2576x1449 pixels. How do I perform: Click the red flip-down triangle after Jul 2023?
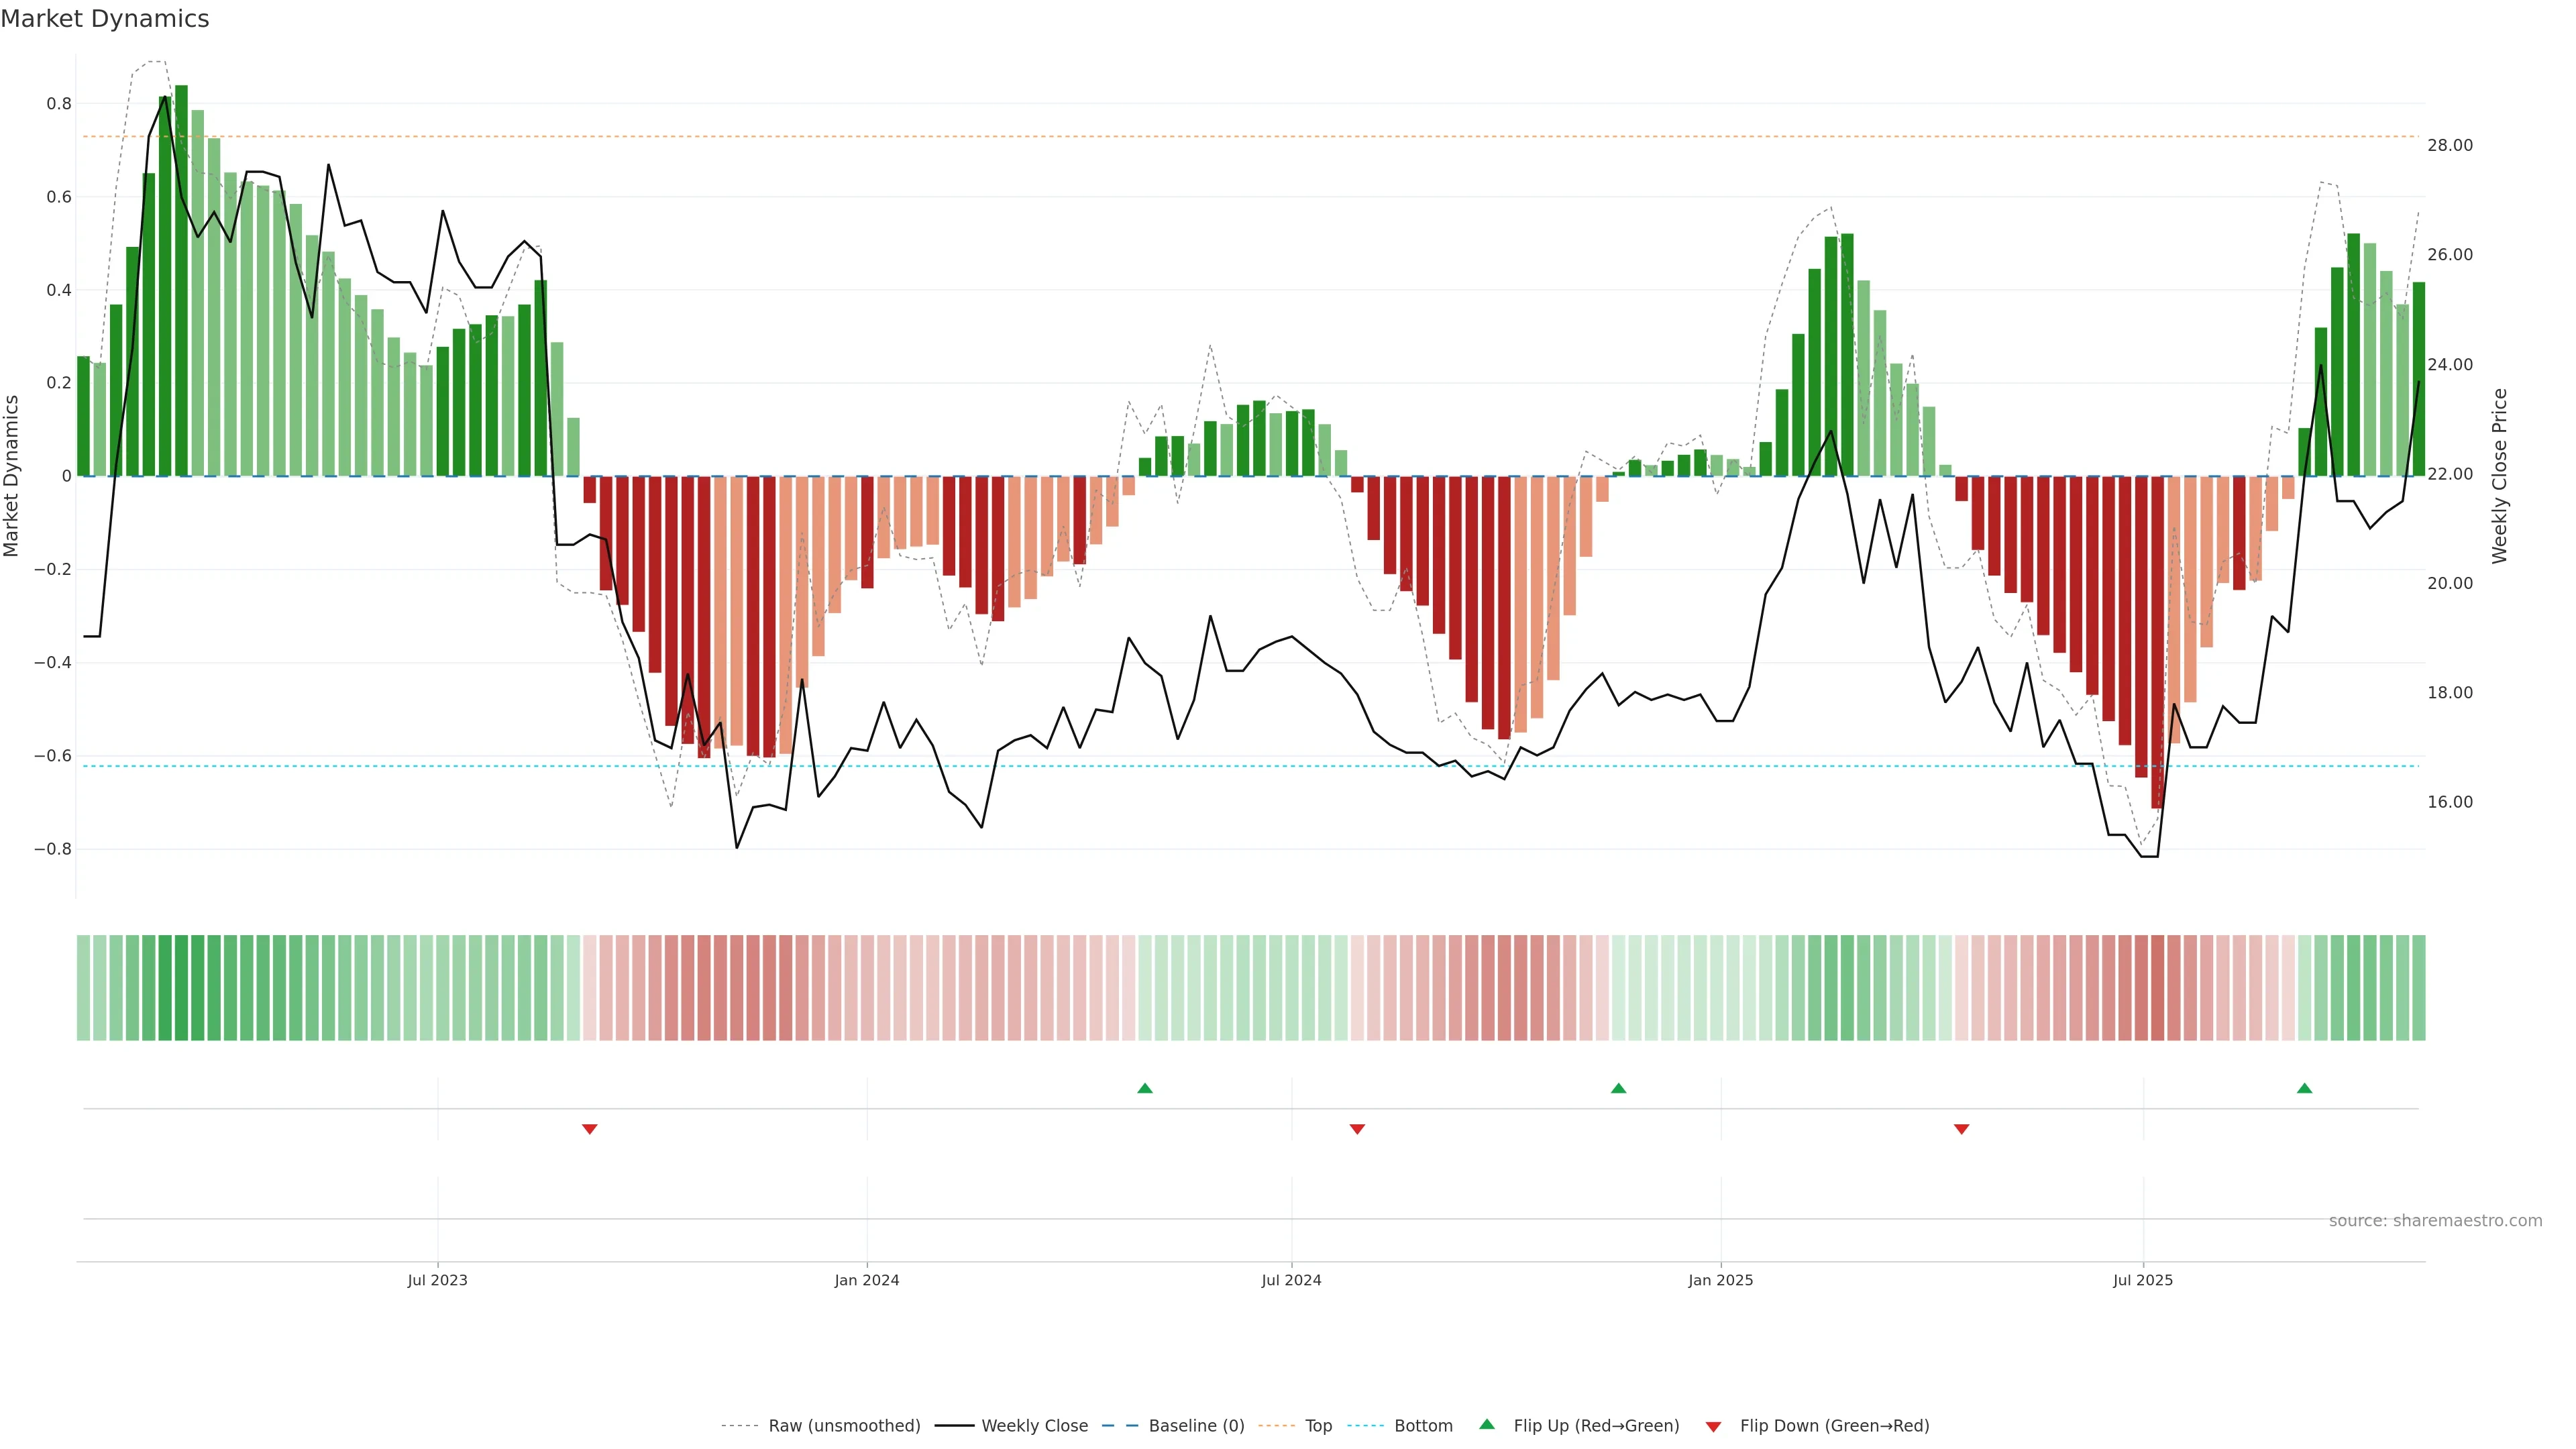tap(589, 1129)
